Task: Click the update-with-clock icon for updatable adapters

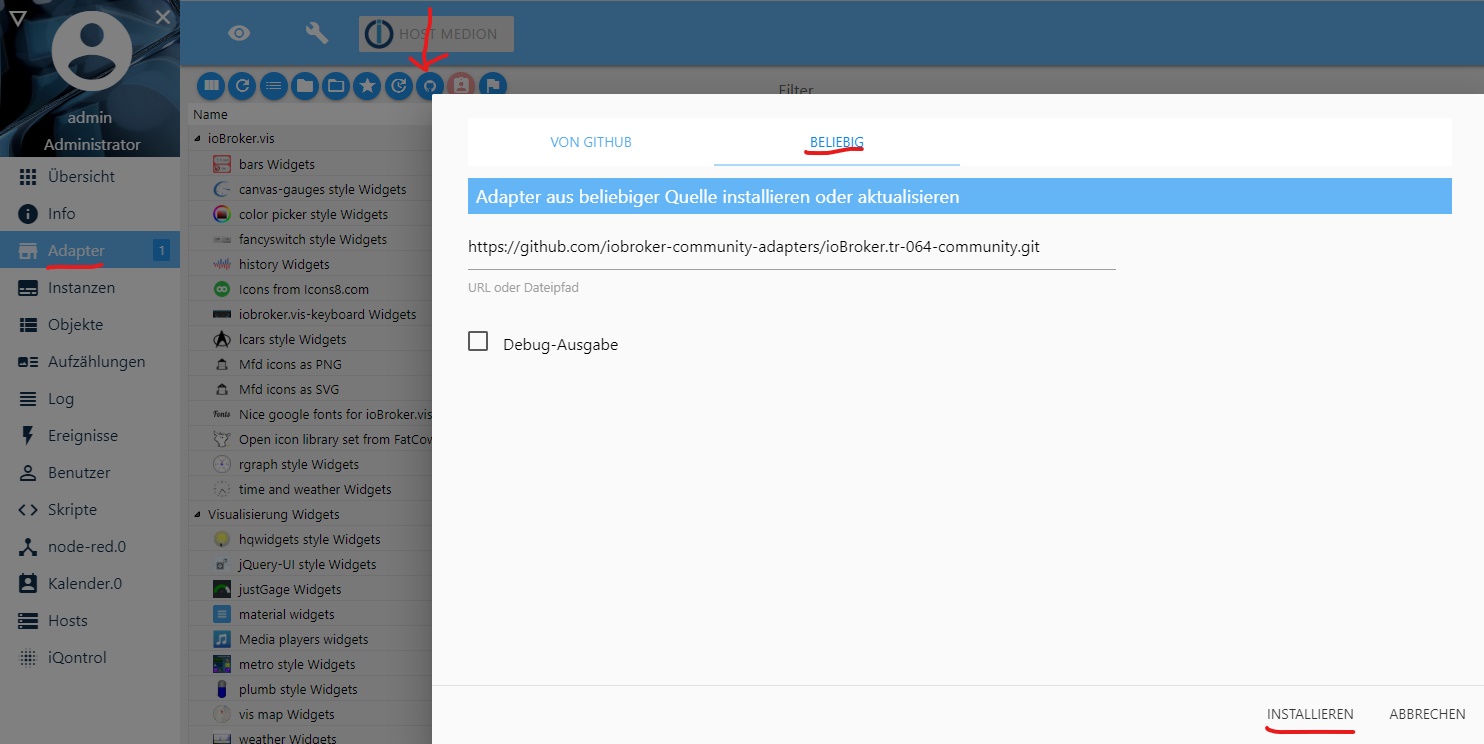Action: [x=398, y=86]
